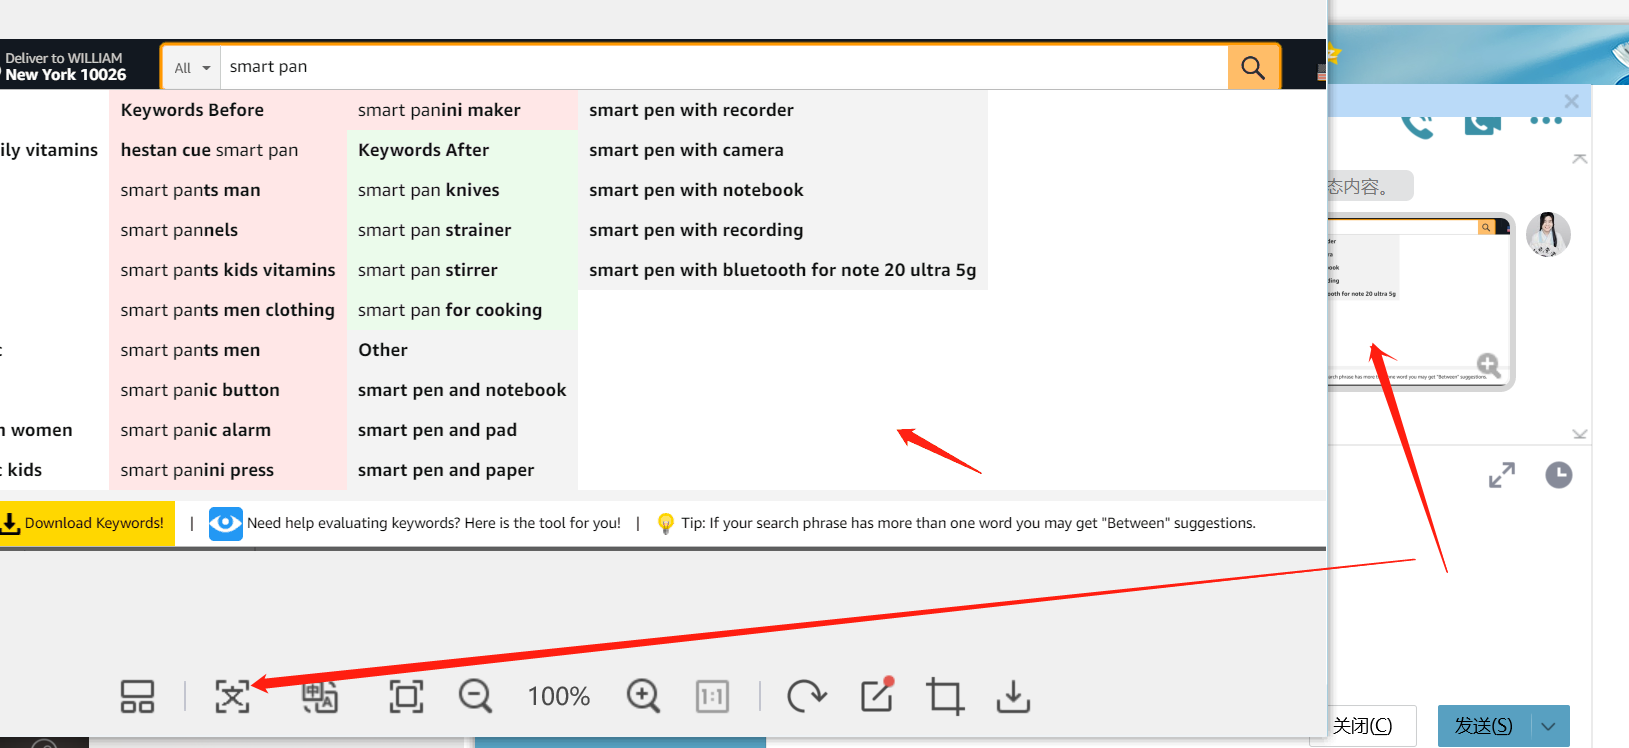Expand the send button dropdown arrow

coord(1550,726)
